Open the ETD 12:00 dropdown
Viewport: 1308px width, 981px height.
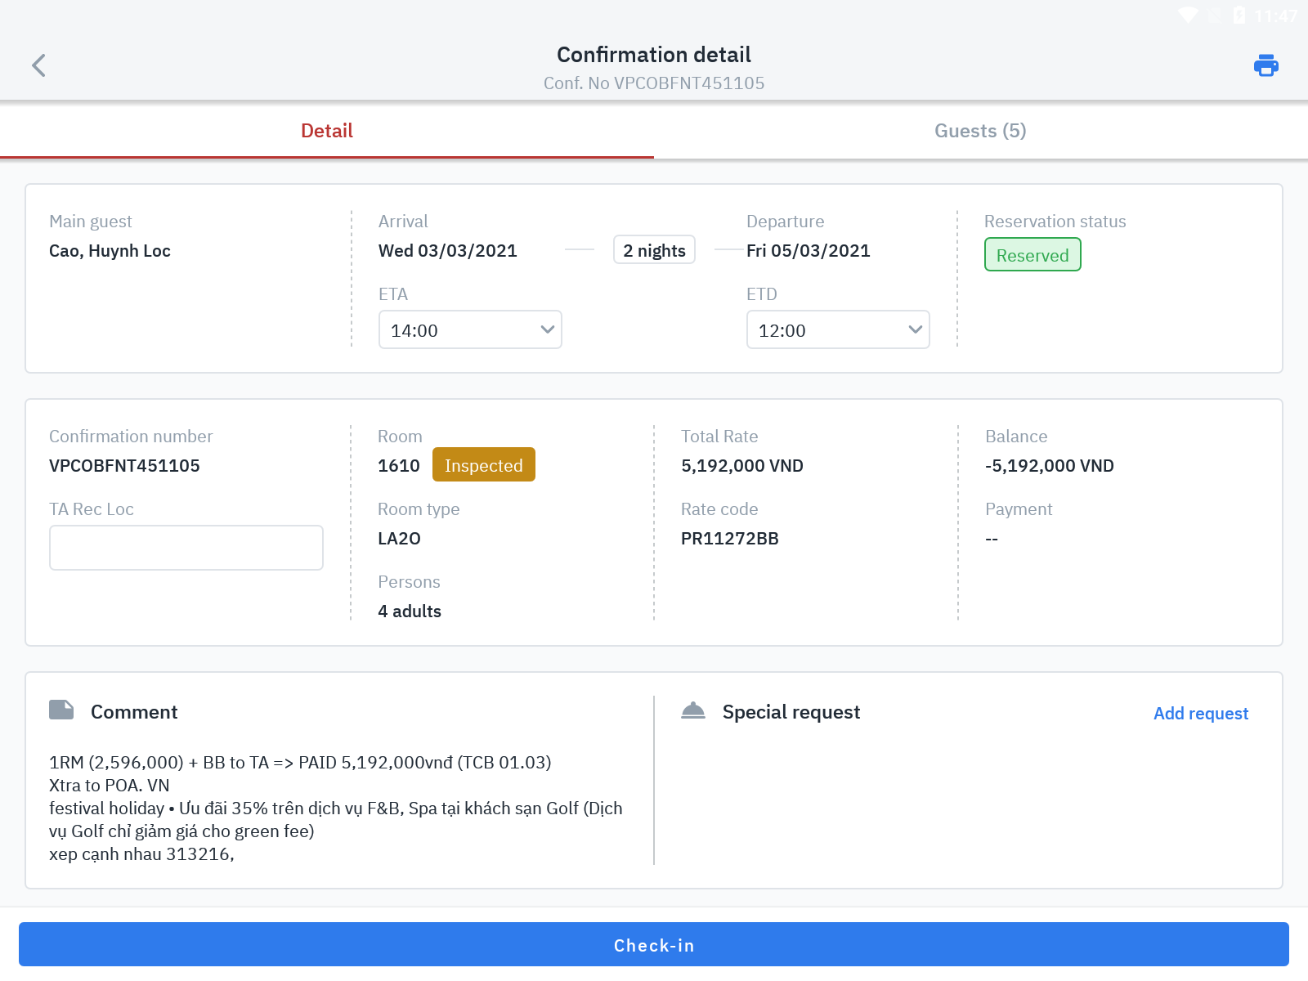point(838,330)
